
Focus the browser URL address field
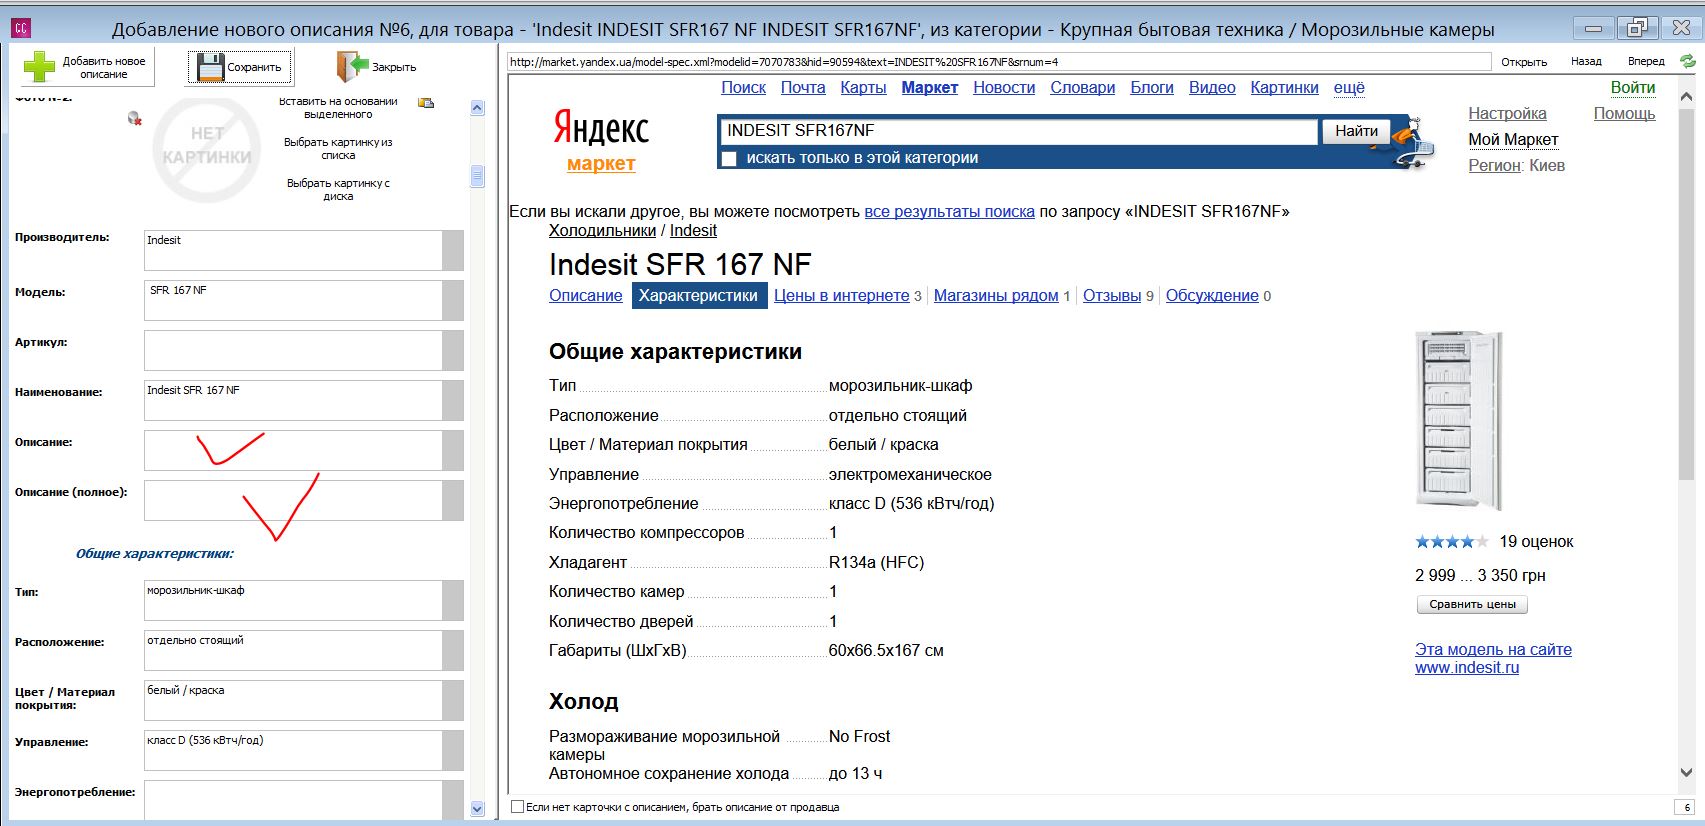(x=999, y=62)
